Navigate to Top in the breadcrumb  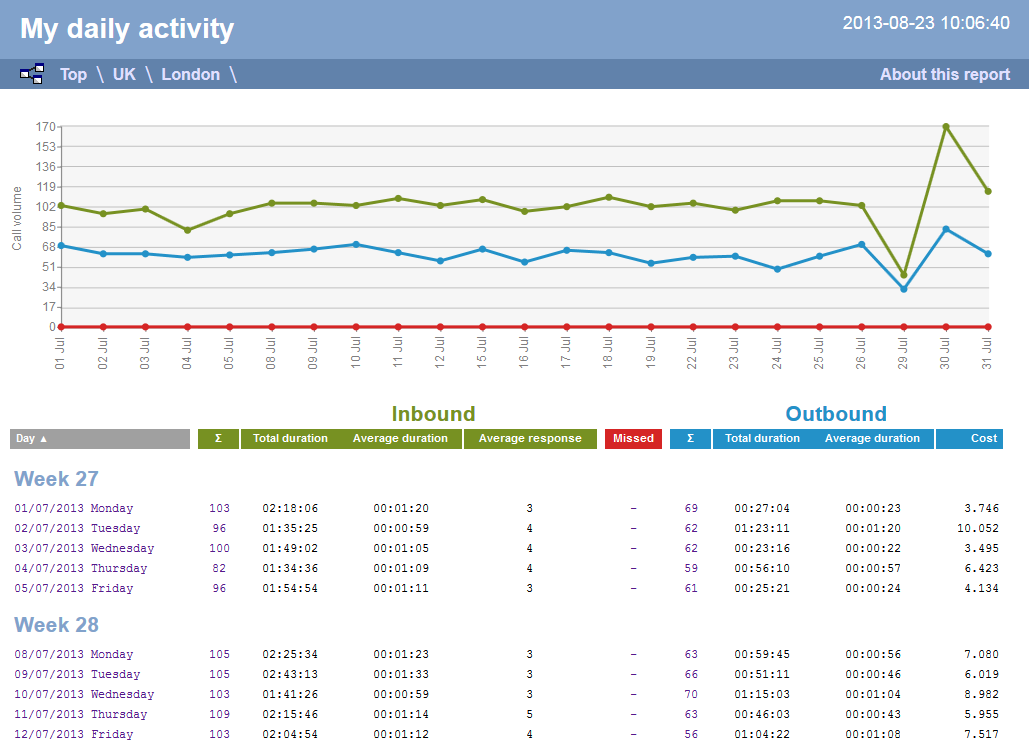tap(73, 73)
